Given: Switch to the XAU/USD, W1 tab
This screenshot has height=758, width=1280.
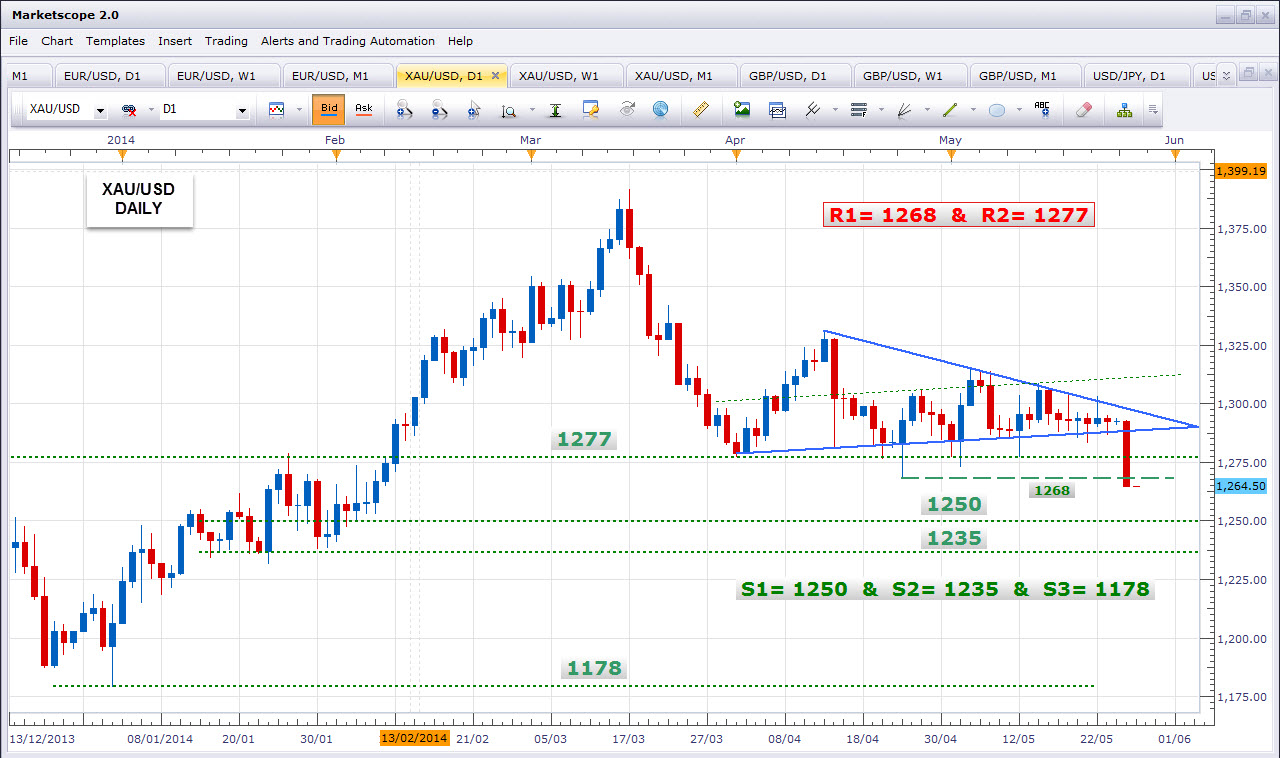Looking at the screenshot, I should tap(566, 76).
